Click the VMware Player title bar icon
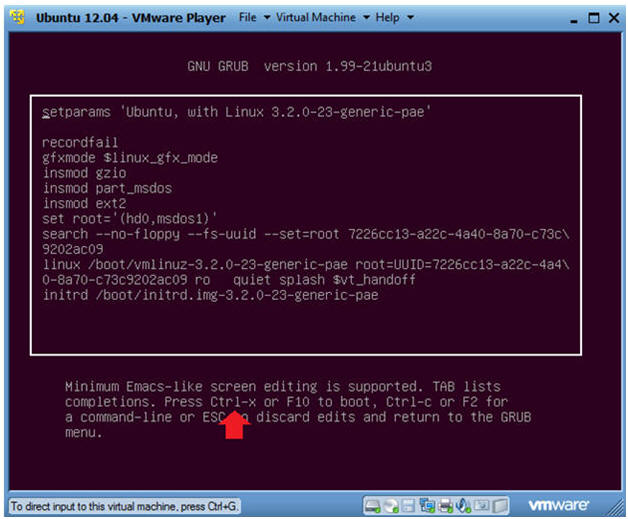The image size is (628, 519). pyautogui.click(x=17, y=17)
